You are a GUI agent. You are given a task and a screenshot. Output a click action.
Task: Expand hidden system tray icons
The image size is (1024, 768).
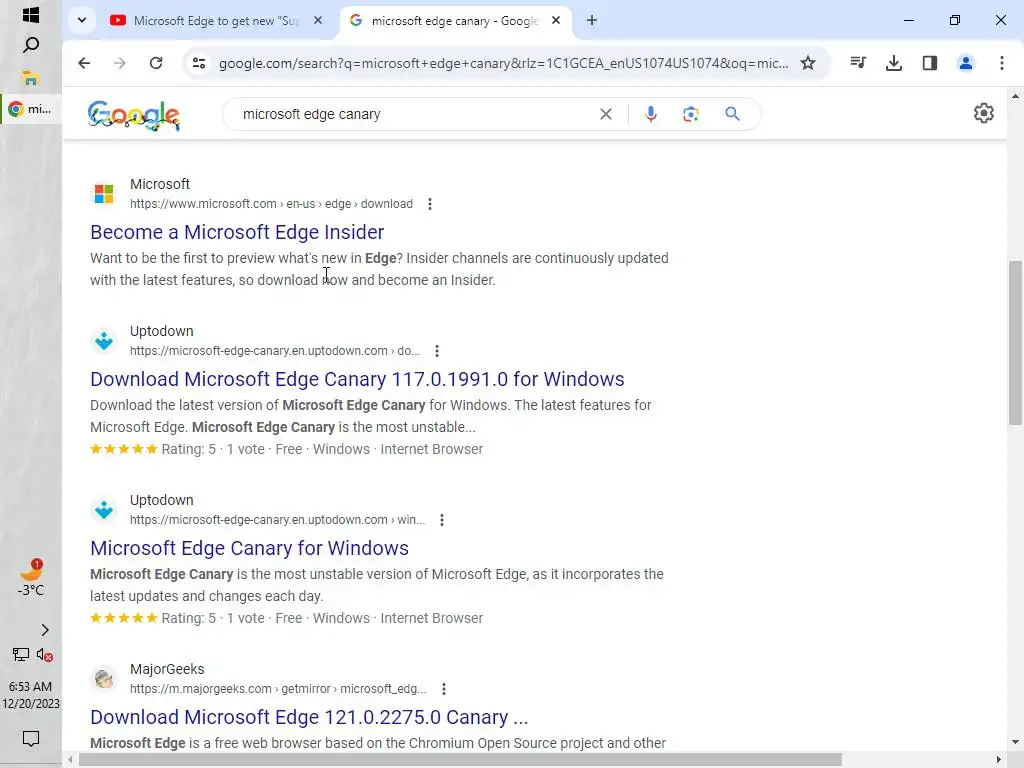pos(44,630)
